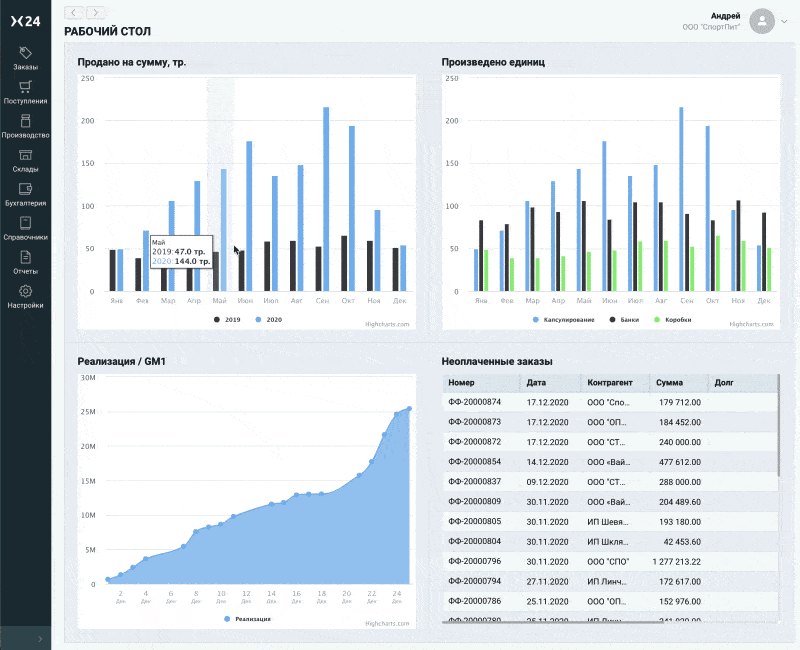
Task: Click the forward navigation arrow button
Action: point(95,13)
